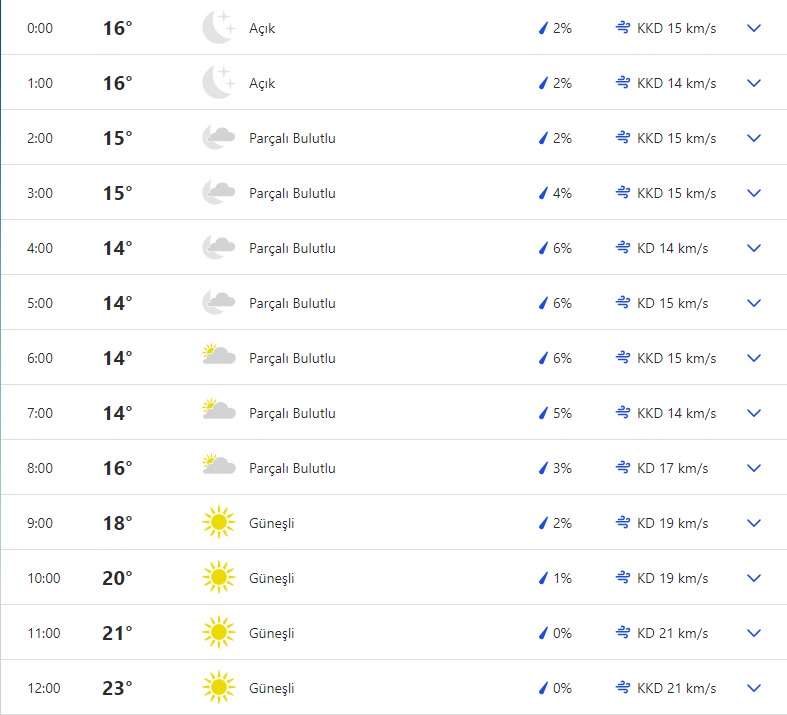Open details chevron for 7:00

[754, 413]
